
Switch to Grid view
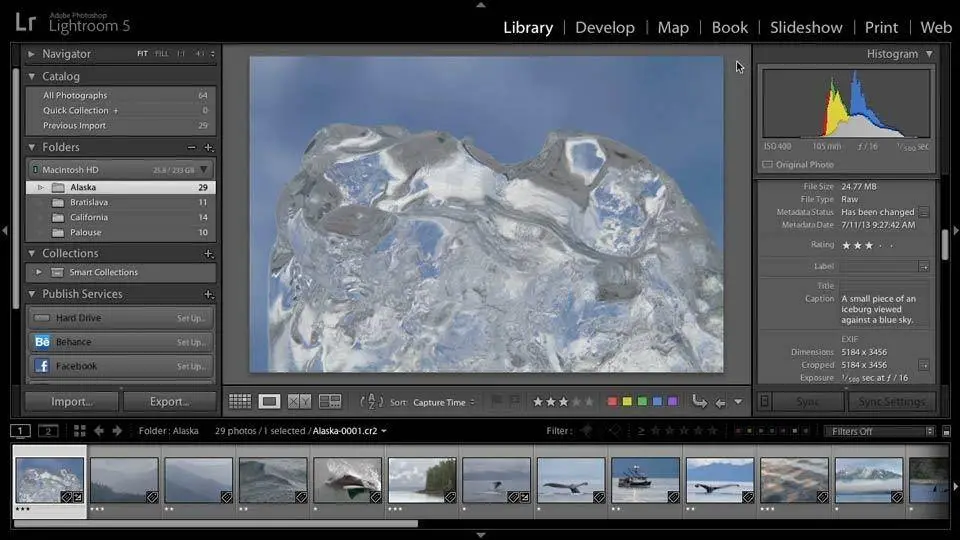tap(239, 402)
